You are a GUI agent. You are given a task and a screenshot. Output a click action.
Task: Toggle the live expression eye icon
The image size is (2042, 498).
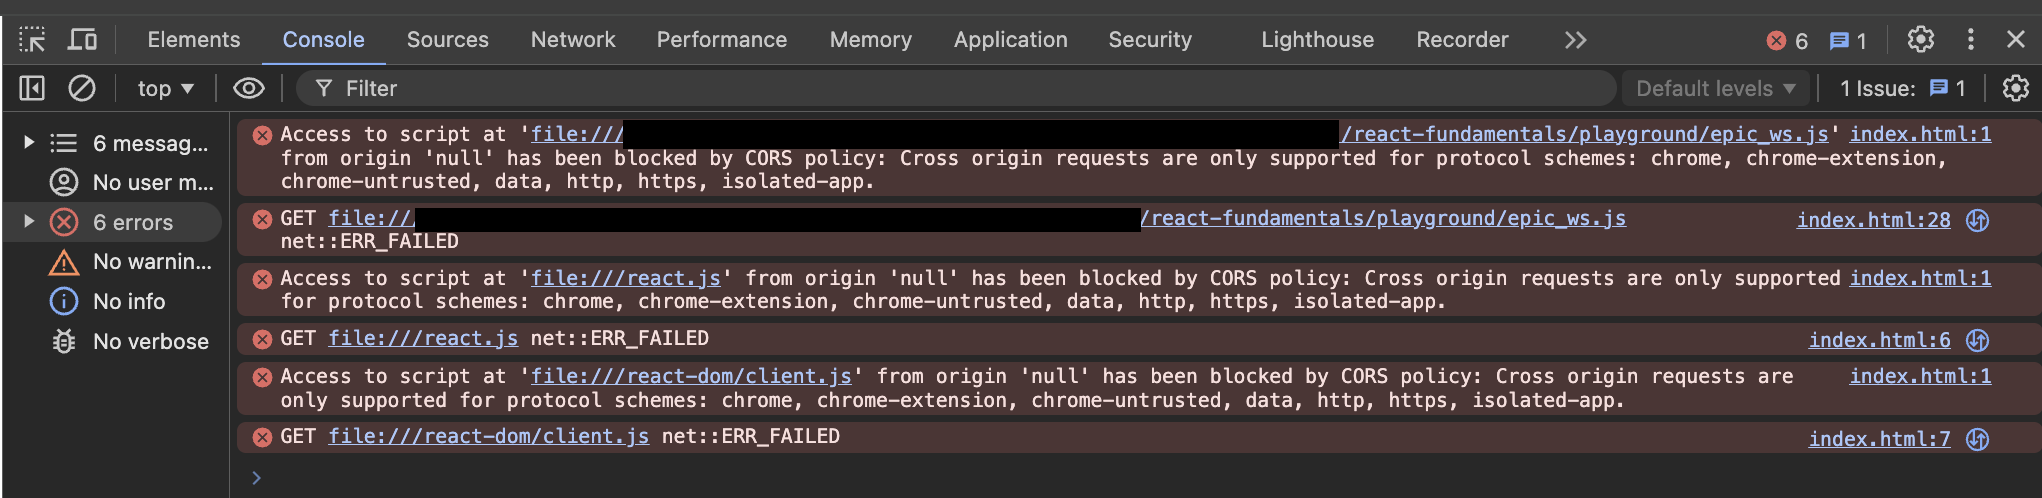tap(249, 89)
